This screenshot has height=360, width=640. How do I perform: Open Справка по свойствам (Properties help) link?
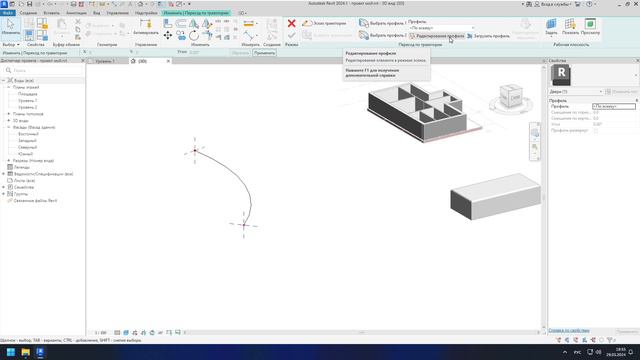coord(569,330)
